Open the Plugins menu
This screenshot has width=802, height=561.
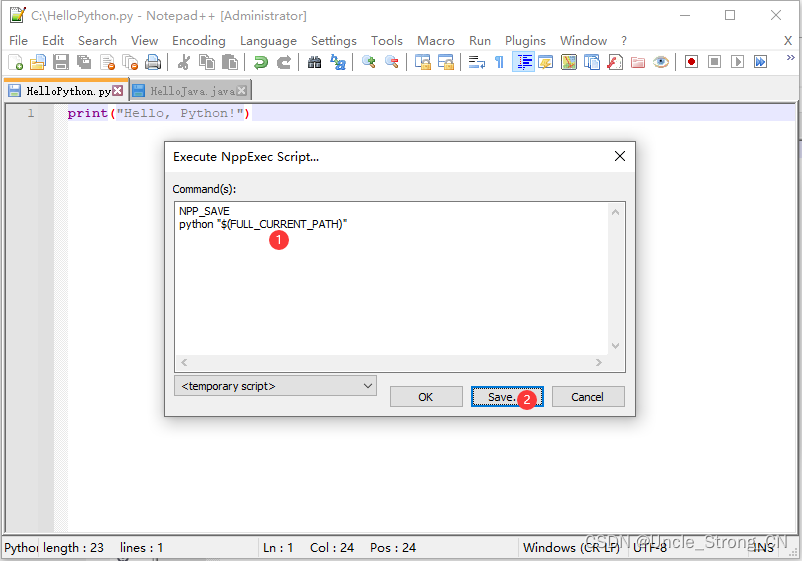click(525, 40)
